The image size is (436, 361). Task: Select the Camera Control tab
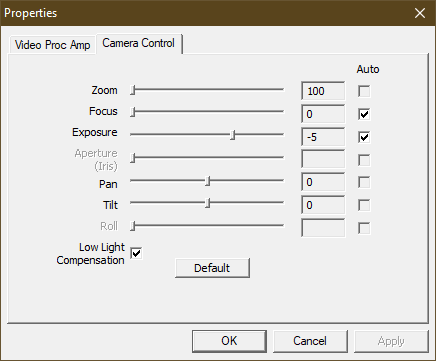click(139, 43)
